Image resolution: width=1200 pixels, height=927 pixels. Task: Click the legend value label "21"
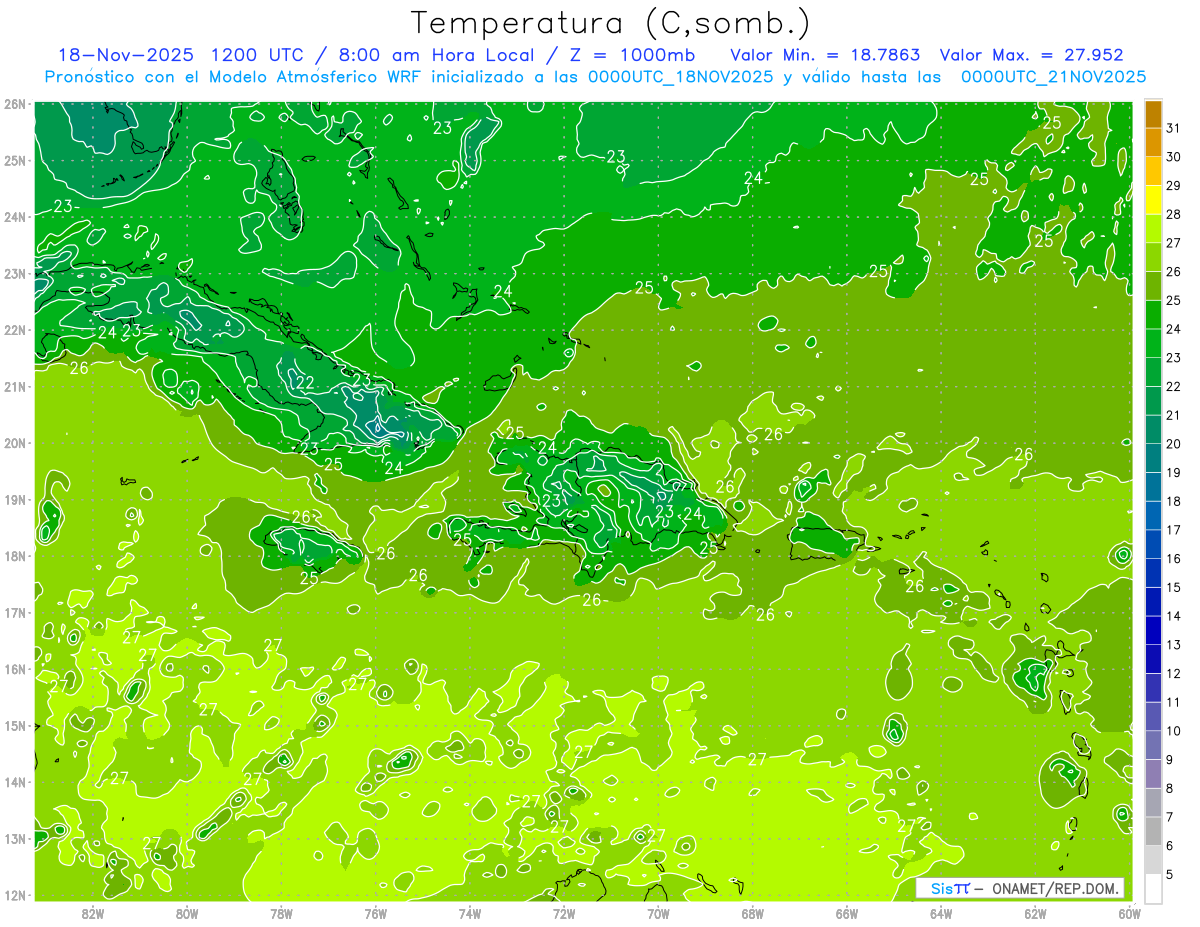(1173, 415)
